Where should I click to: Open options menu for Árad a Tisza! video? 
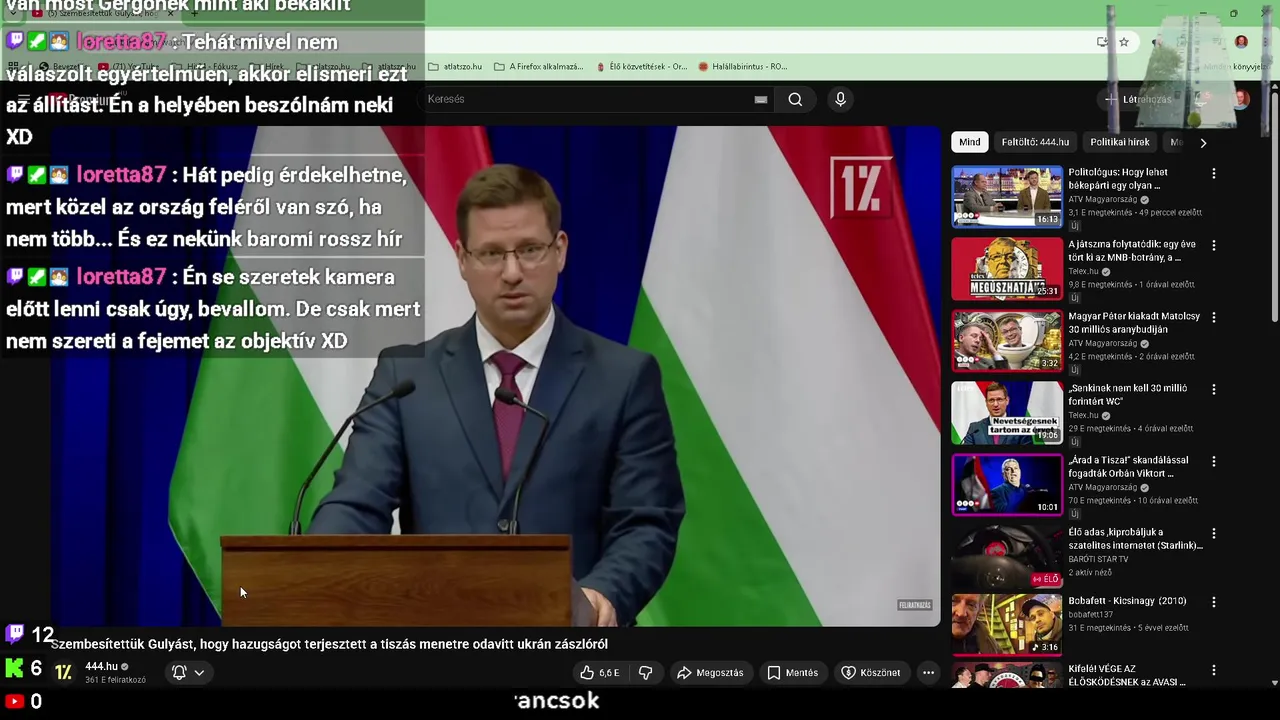click(1214, 461)
